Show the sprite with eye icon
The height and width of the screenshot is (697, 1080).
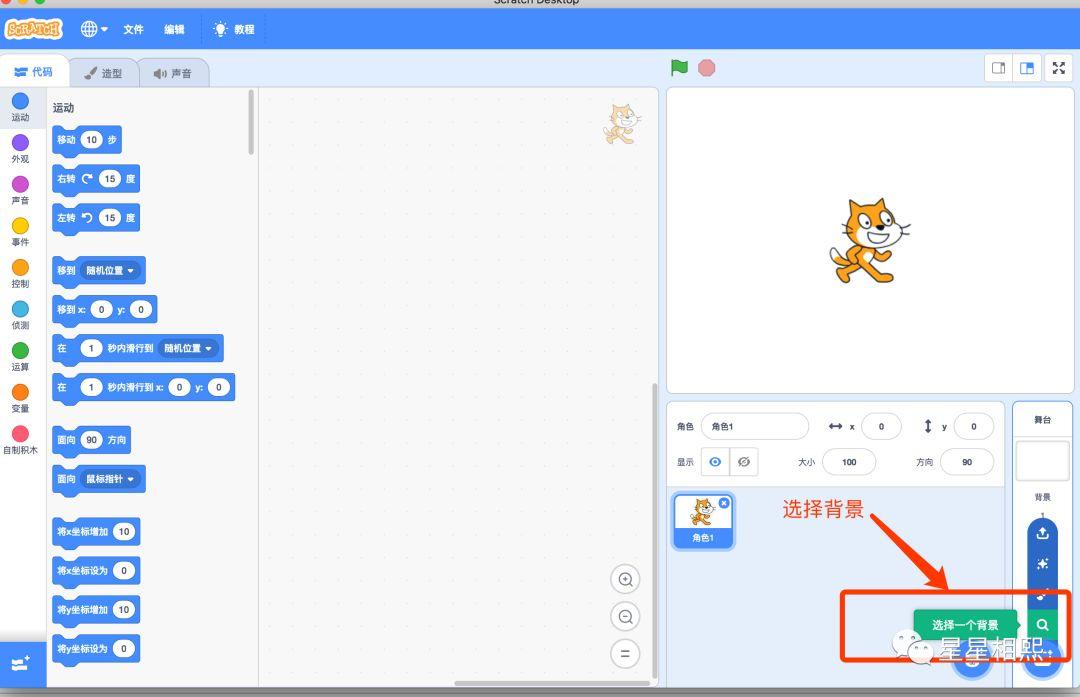716,462
